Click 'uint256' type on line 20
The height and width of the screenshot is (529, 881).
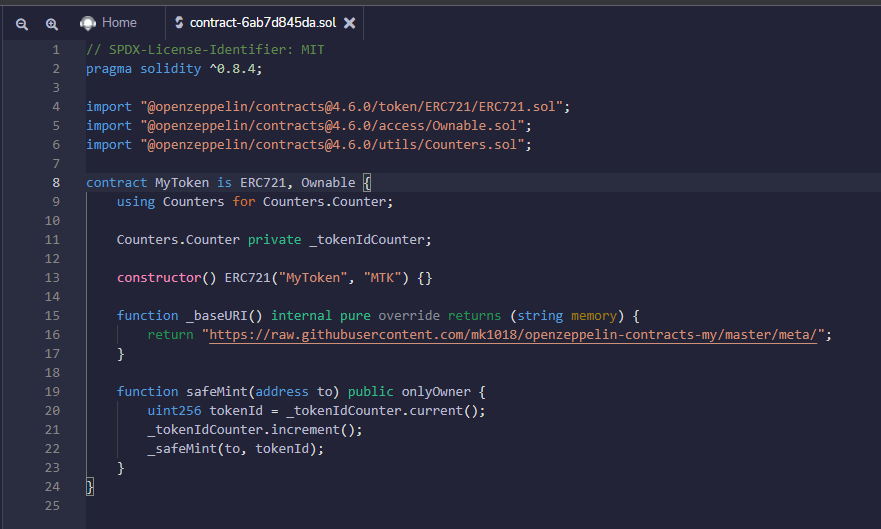click(x=174, y=411)
